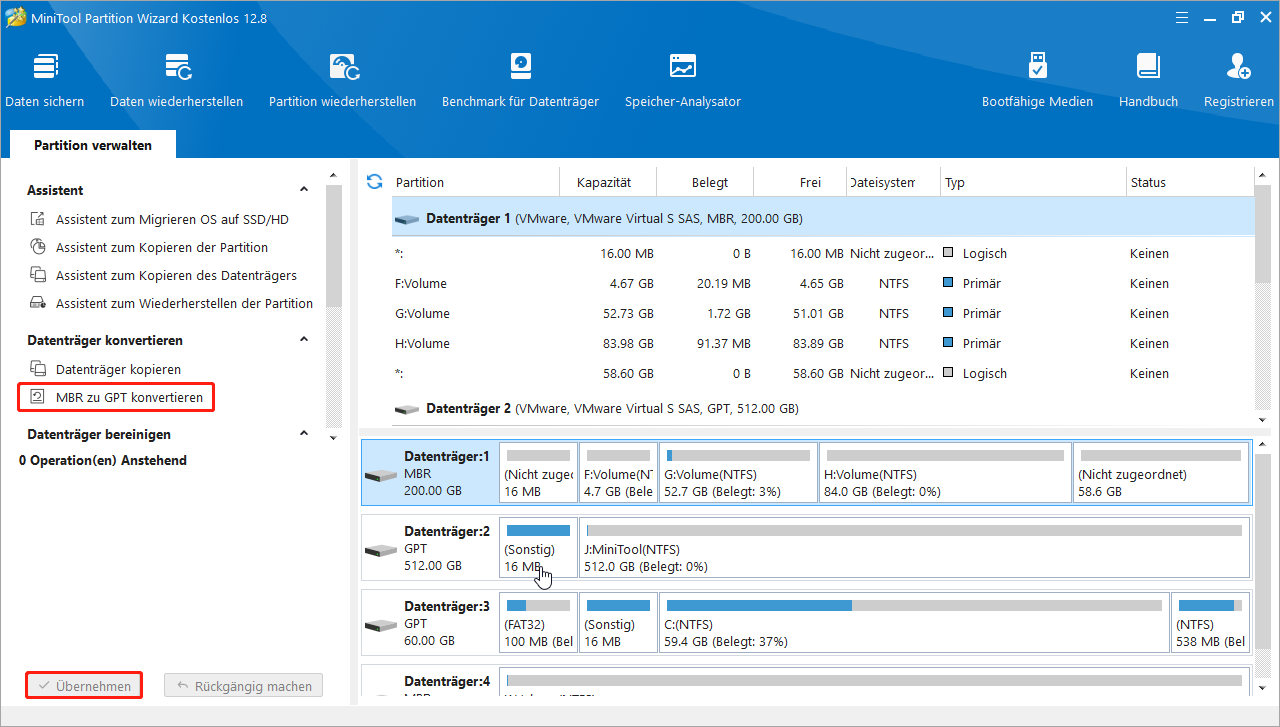This screenshot has width=1280, height=727.
Task: Open Benchmark für Datenträger
Action: [x=520, y=80]
